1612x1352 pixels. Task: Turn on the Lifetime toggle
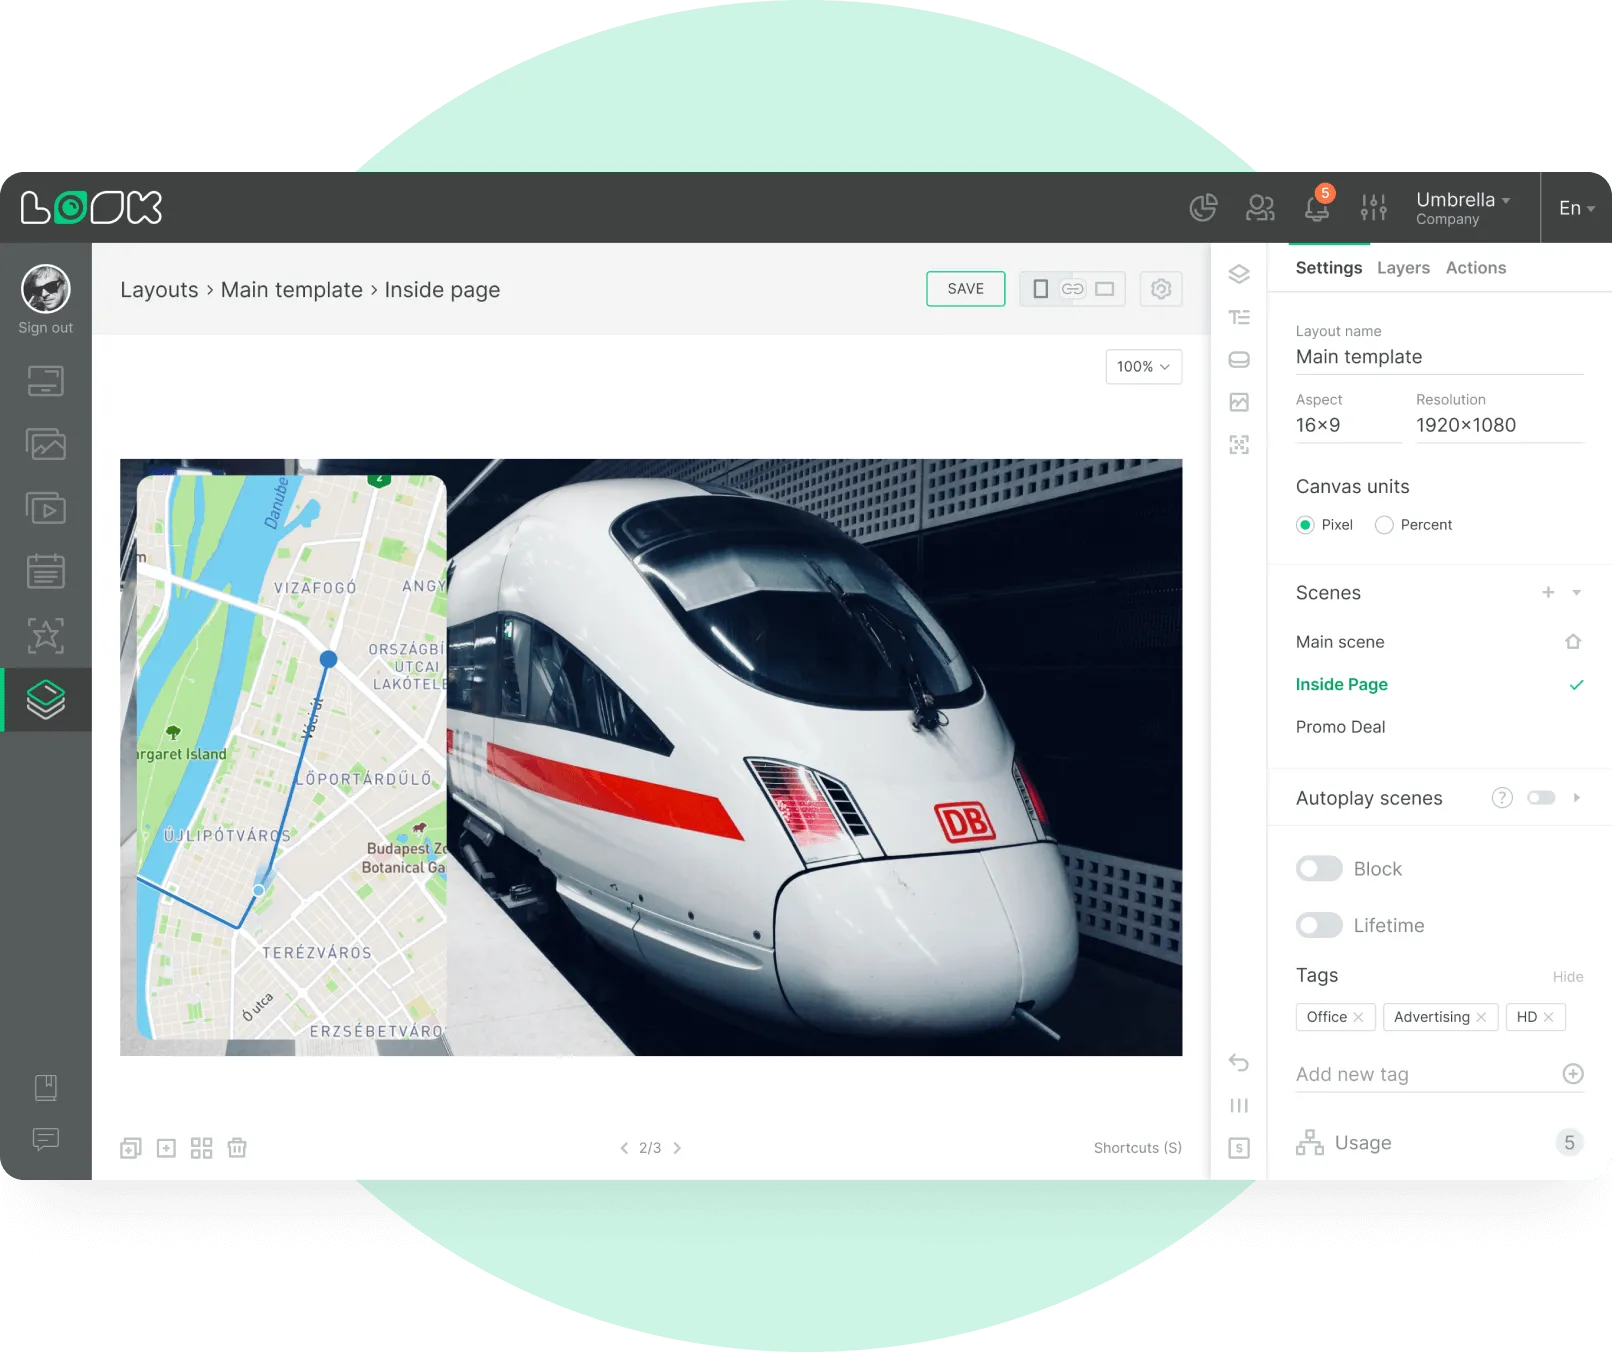1319,925
